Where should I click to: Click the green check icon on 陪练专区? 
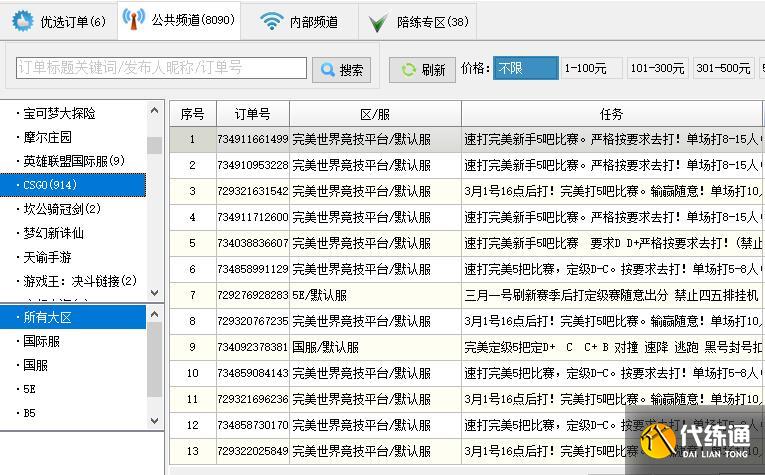pyautogui.click(x=378, y=23)
